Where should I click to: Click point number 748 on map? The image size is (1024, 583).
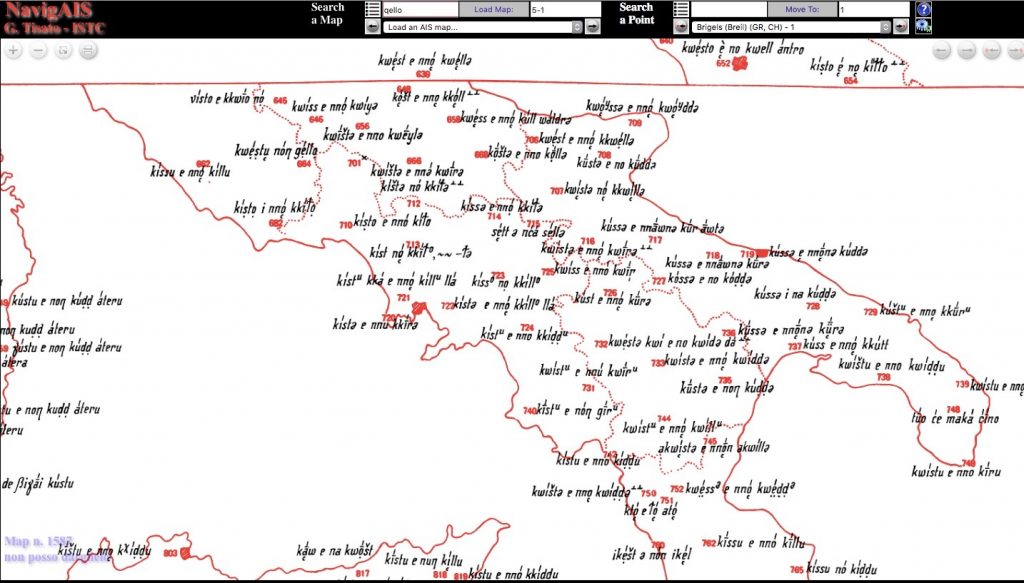(x=953, y=409)
